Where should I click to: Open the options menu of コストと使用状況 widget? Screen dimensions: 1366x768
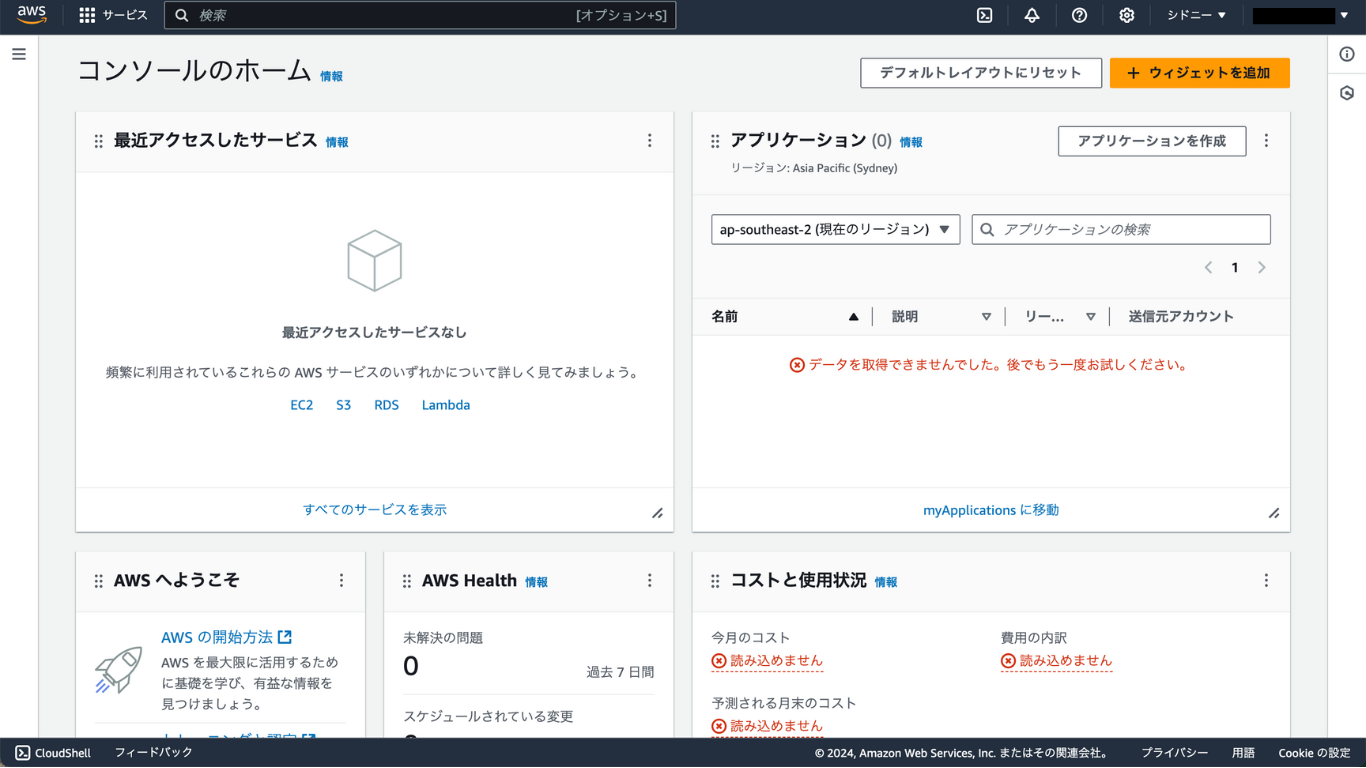[1266, 581]
